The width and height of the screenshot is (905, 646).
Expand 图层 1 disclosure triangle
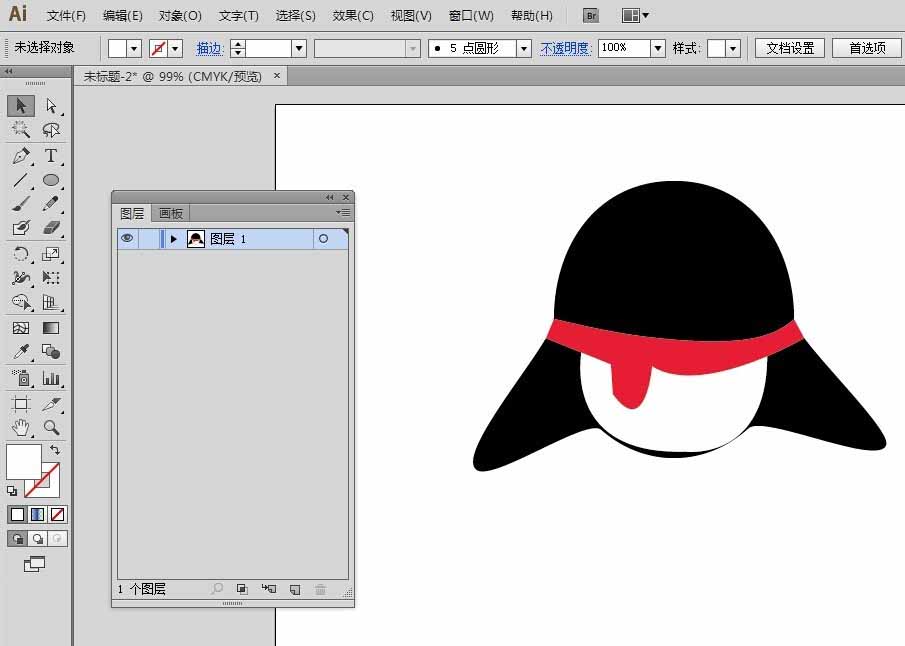(x=173, y=238)
